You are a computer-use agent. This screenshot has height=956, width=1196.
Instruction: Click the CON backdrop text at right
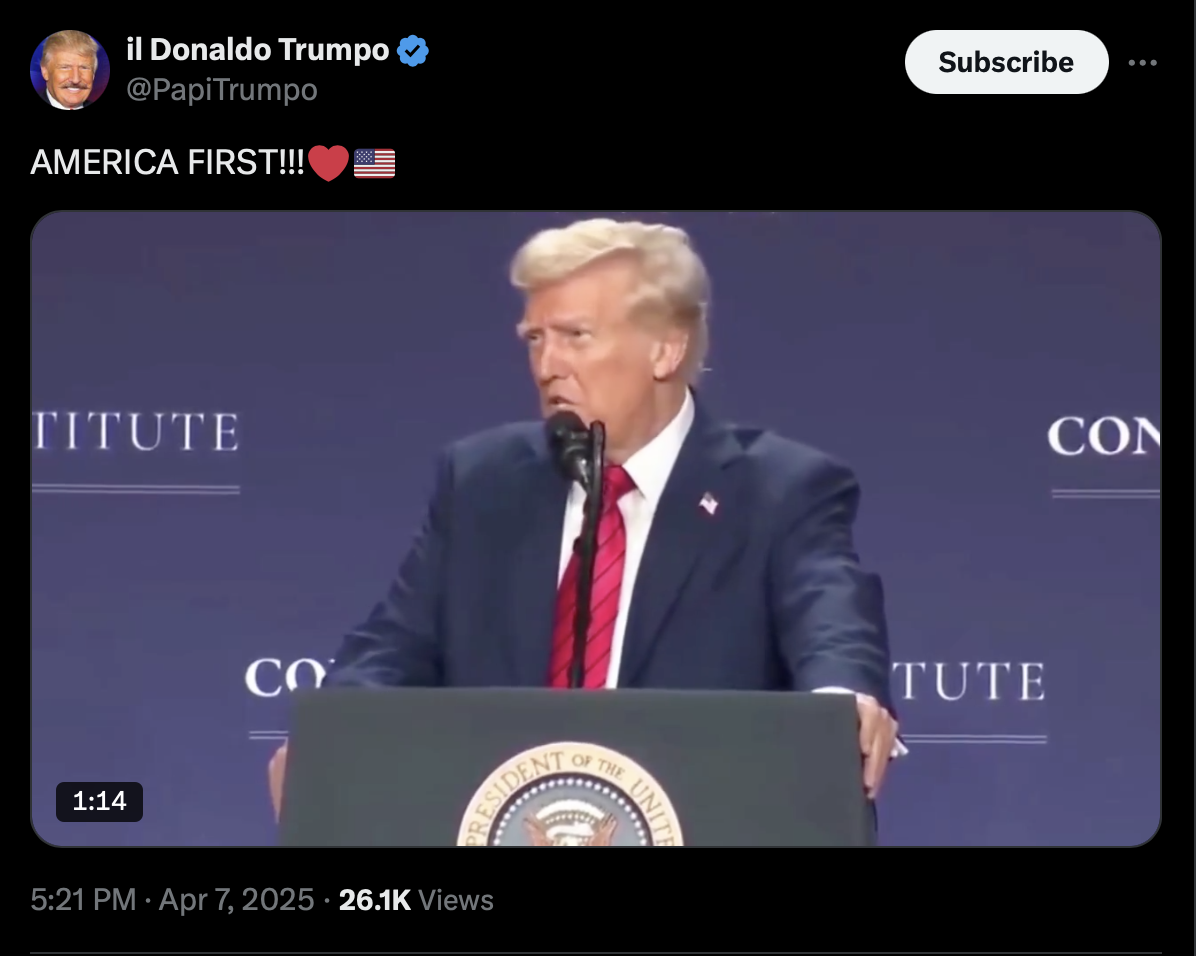[x=1104, y=436]
